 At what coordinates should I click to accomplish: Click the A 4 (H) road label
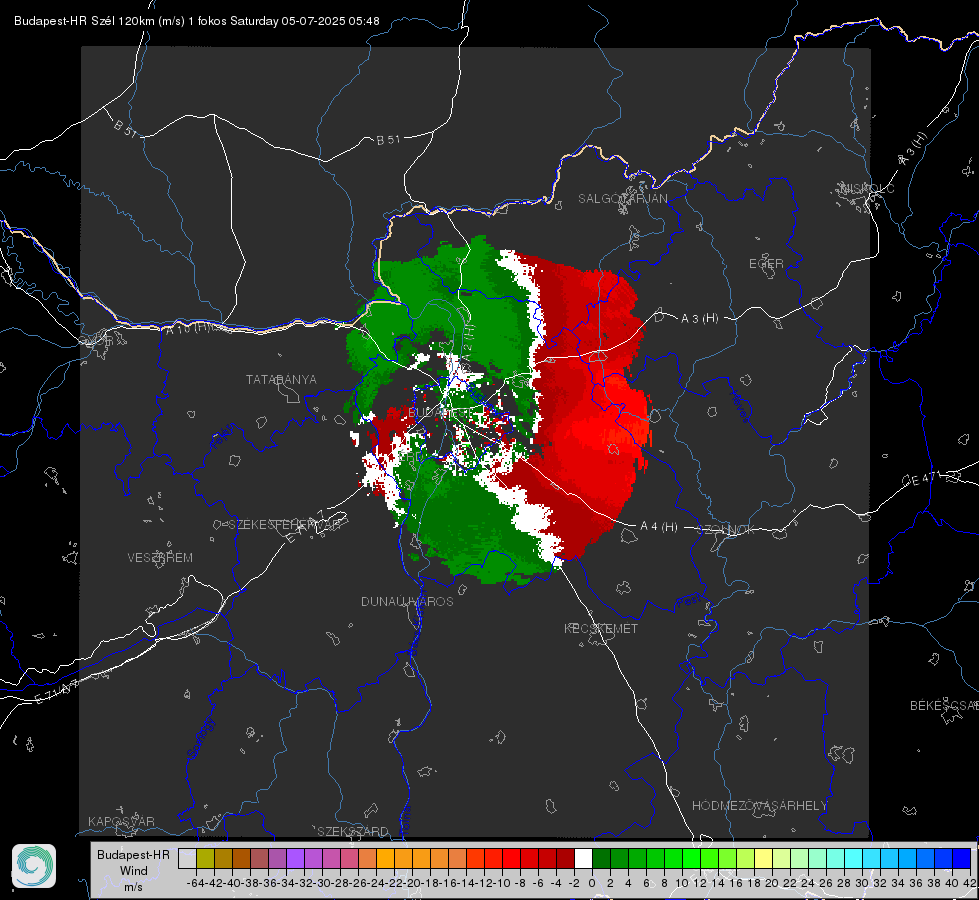pos(659,527)
